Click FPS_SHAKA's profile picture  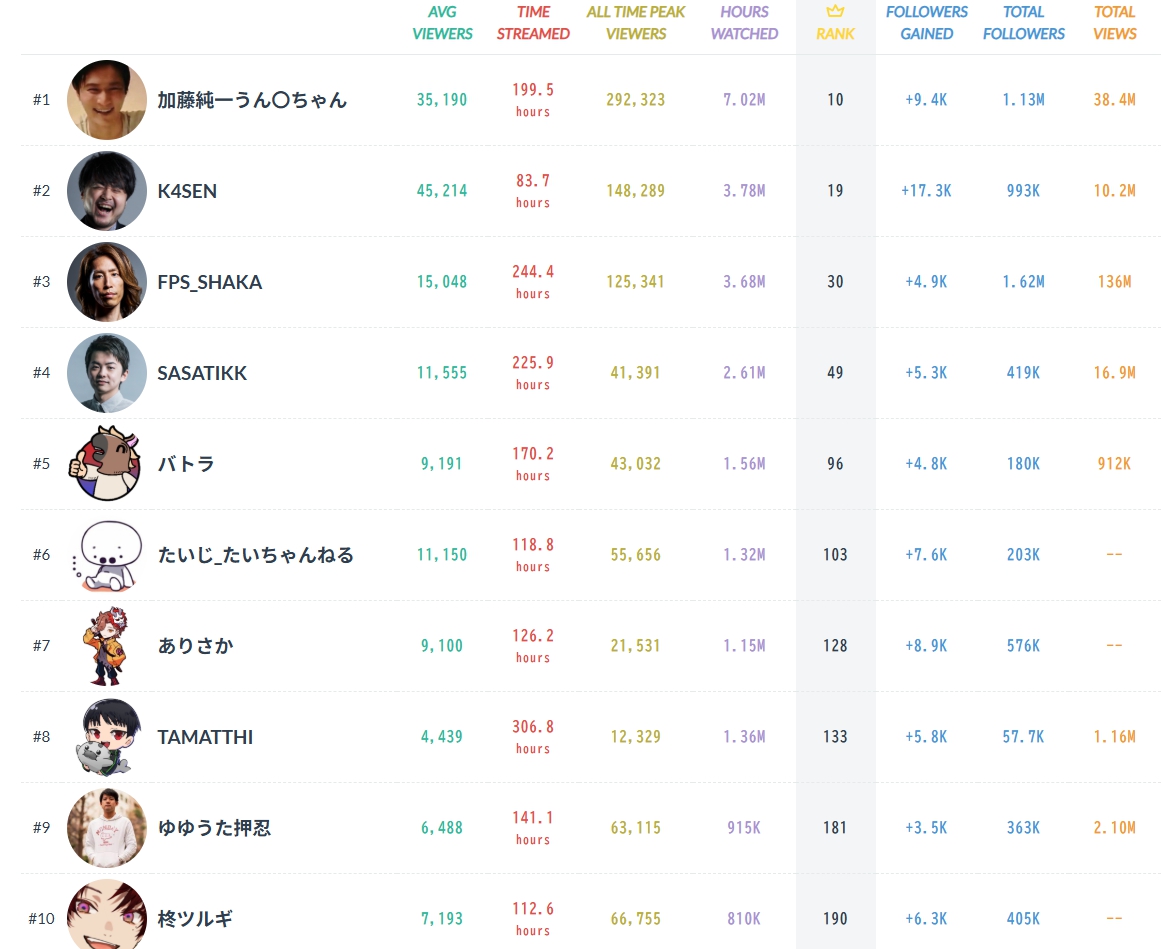[107, 282]
